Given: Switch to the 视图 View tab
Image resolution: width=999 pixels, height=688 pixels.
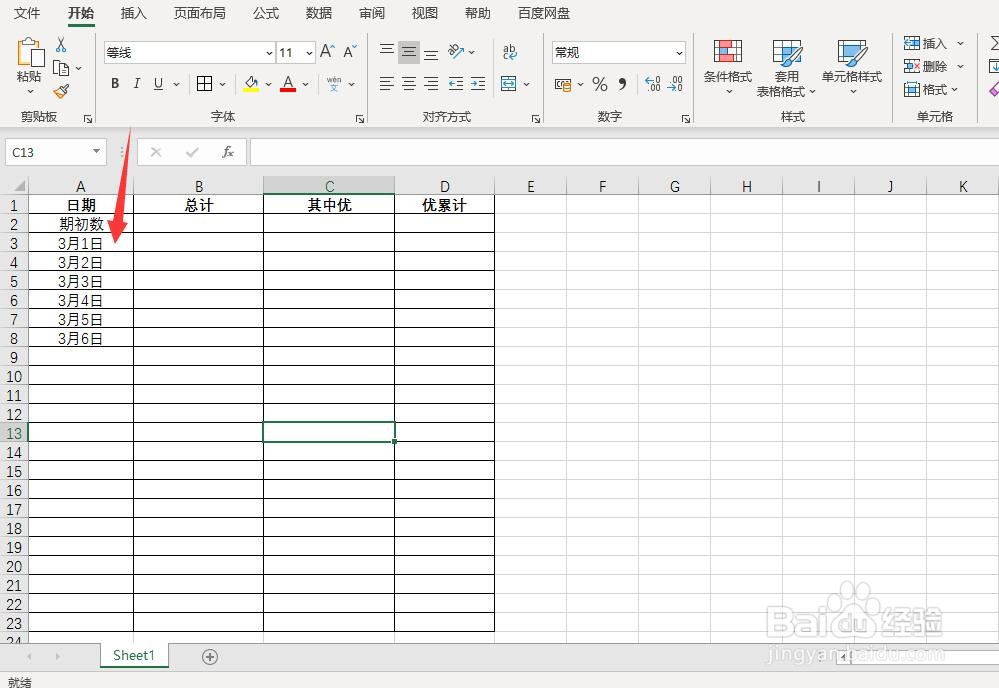Looking at the screenshot, I should point(424,13).
